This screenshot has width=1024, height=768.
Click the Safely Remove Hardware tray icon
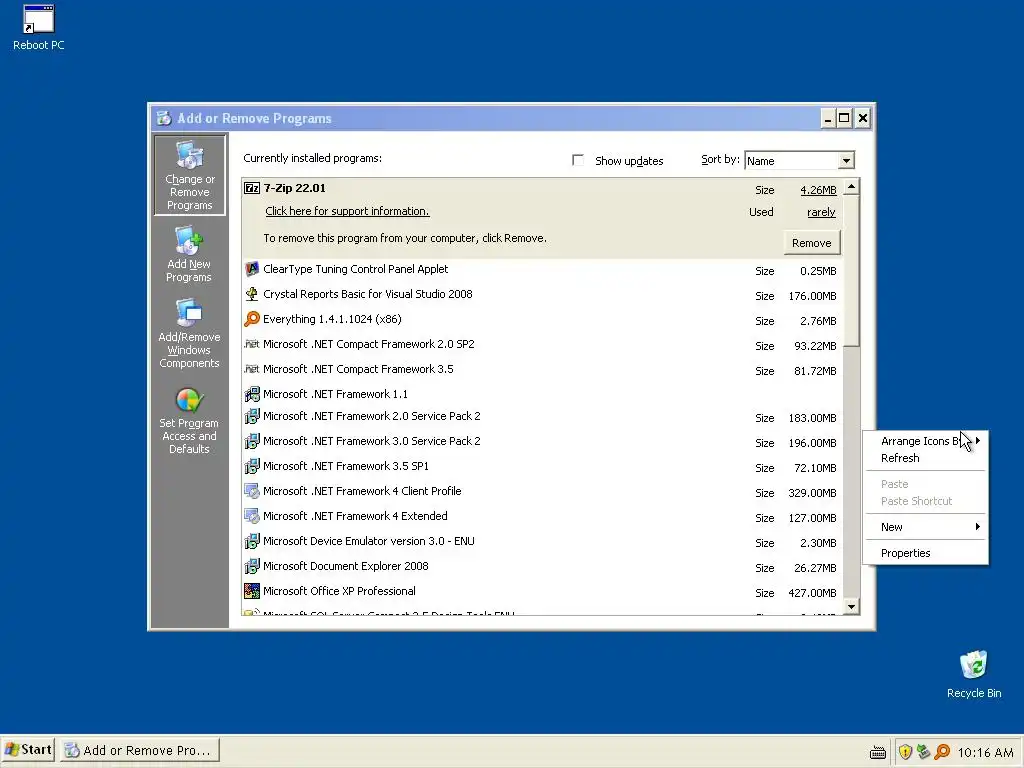click(923, 752)
